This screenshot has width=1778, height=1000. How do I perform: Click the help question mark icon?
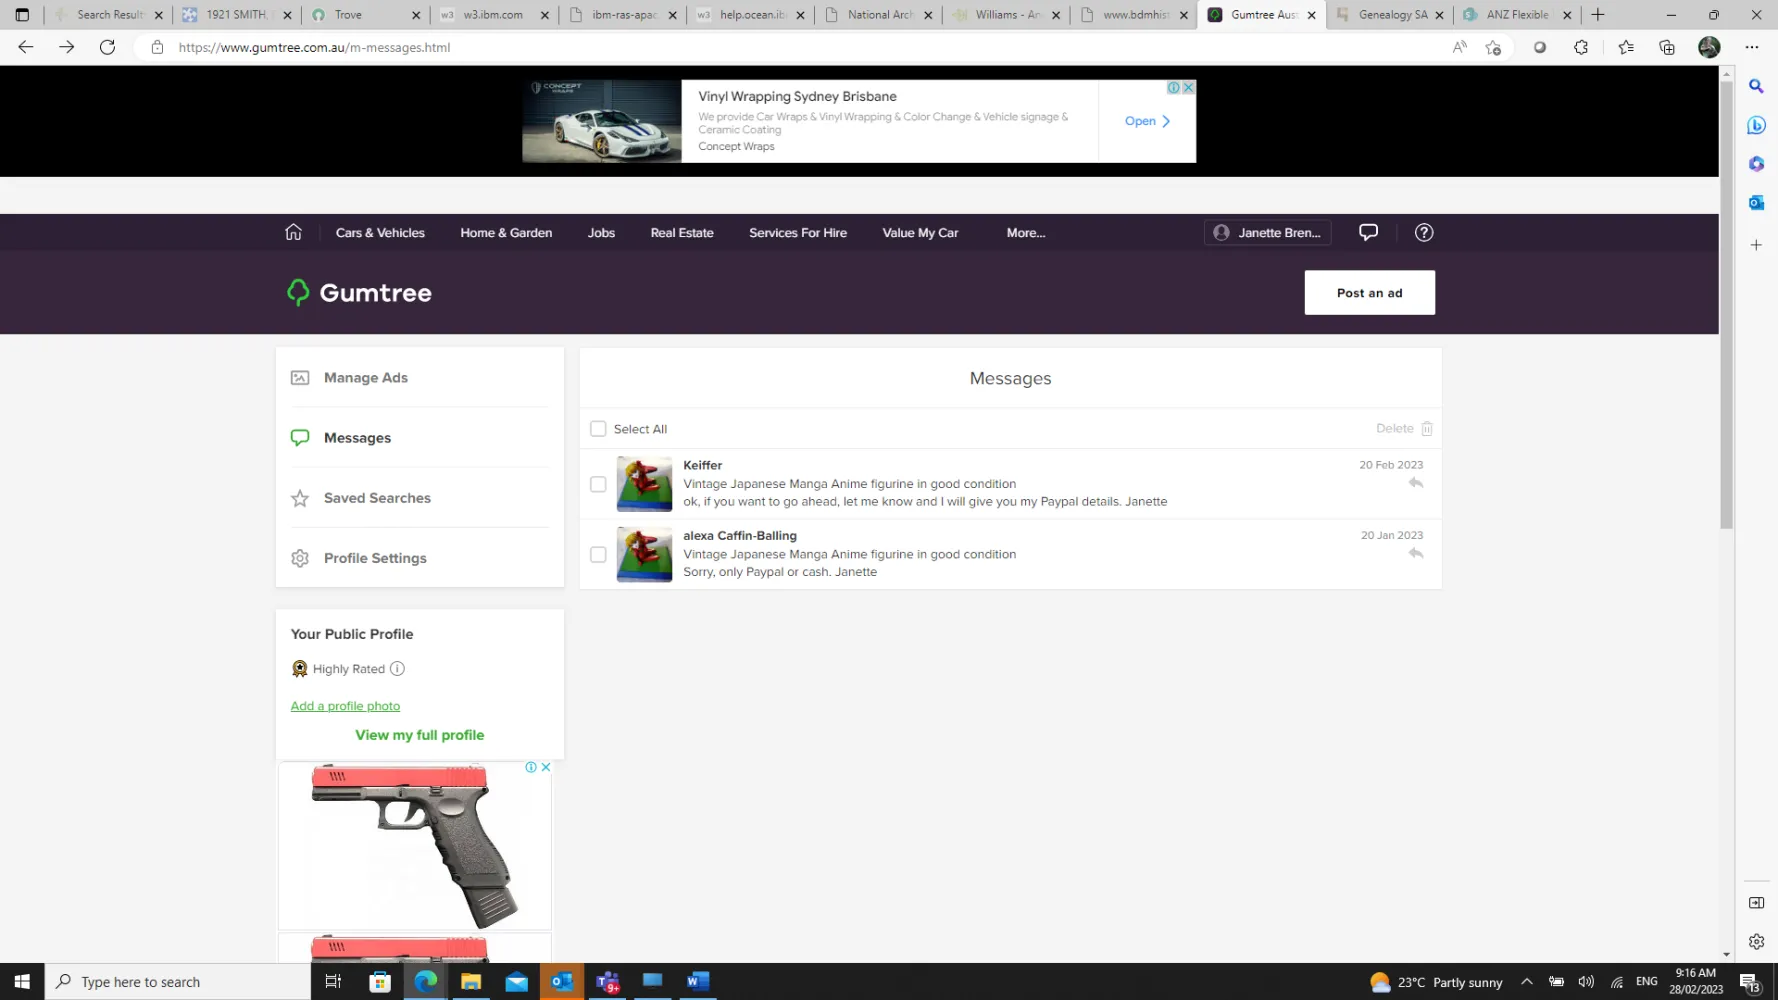point(1424,232)
